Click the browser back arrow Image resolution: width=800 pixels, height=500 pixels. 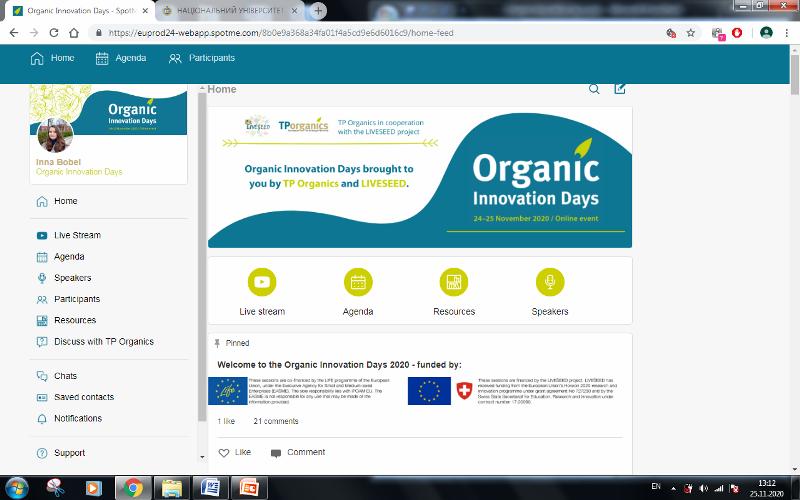click(14, 33)
